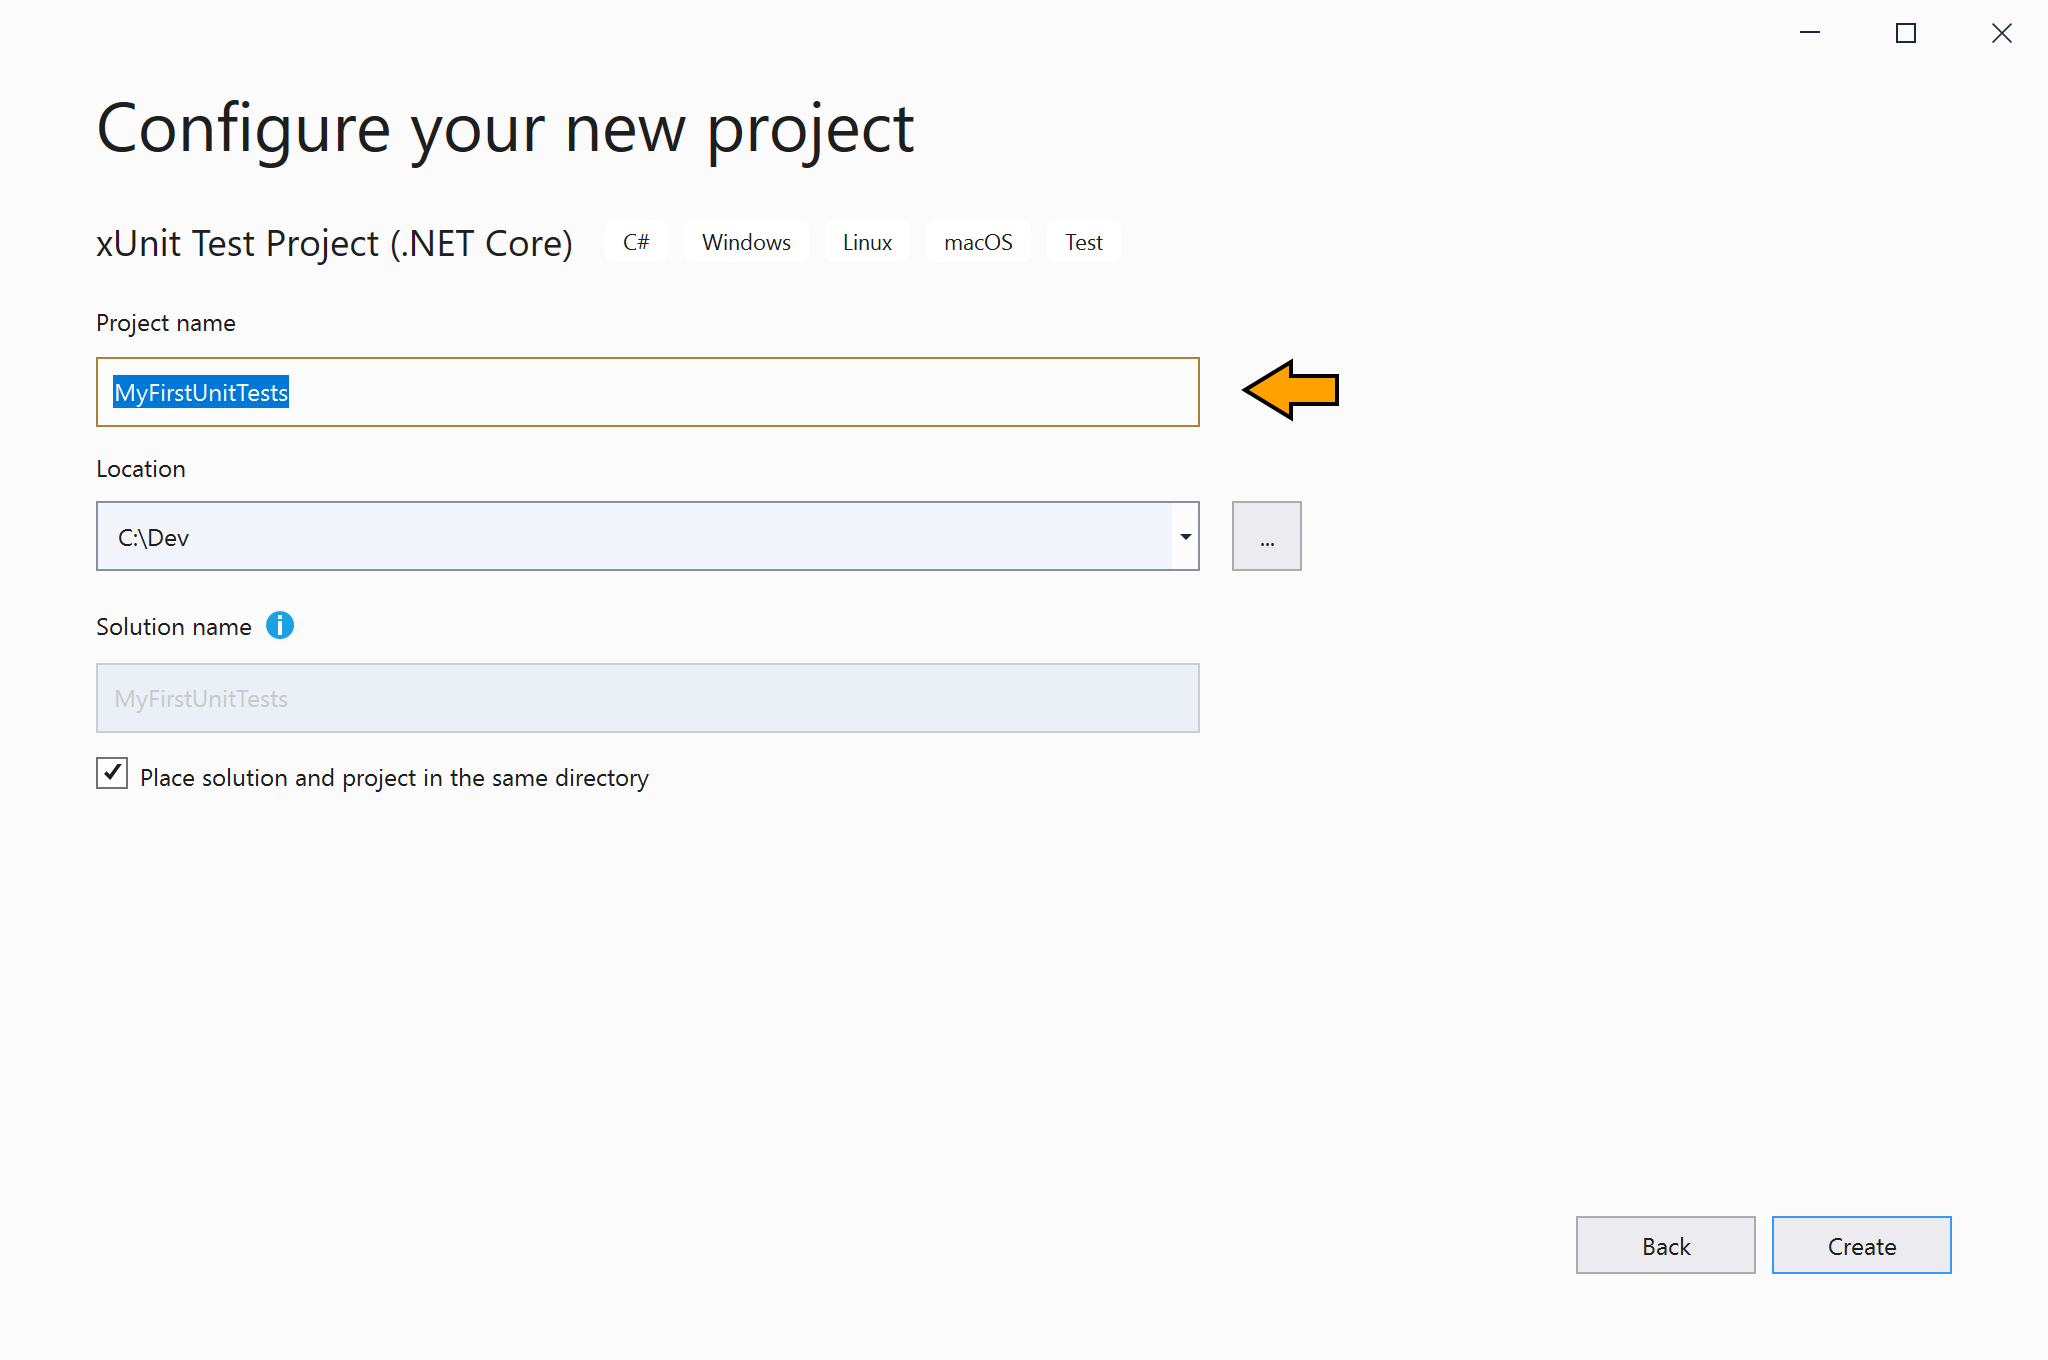Click the Back button
The width and height of the screenshot is (2048, 1360).
point(1665,1245)
